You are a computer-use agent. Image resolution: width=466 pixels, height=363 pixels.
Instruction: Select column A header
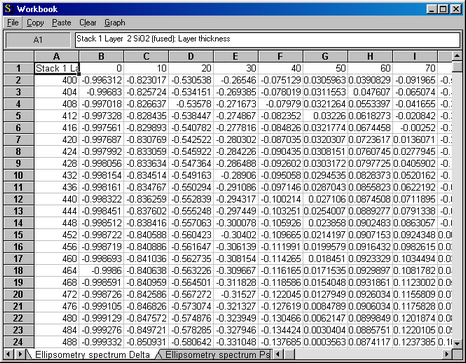[57, 56]
